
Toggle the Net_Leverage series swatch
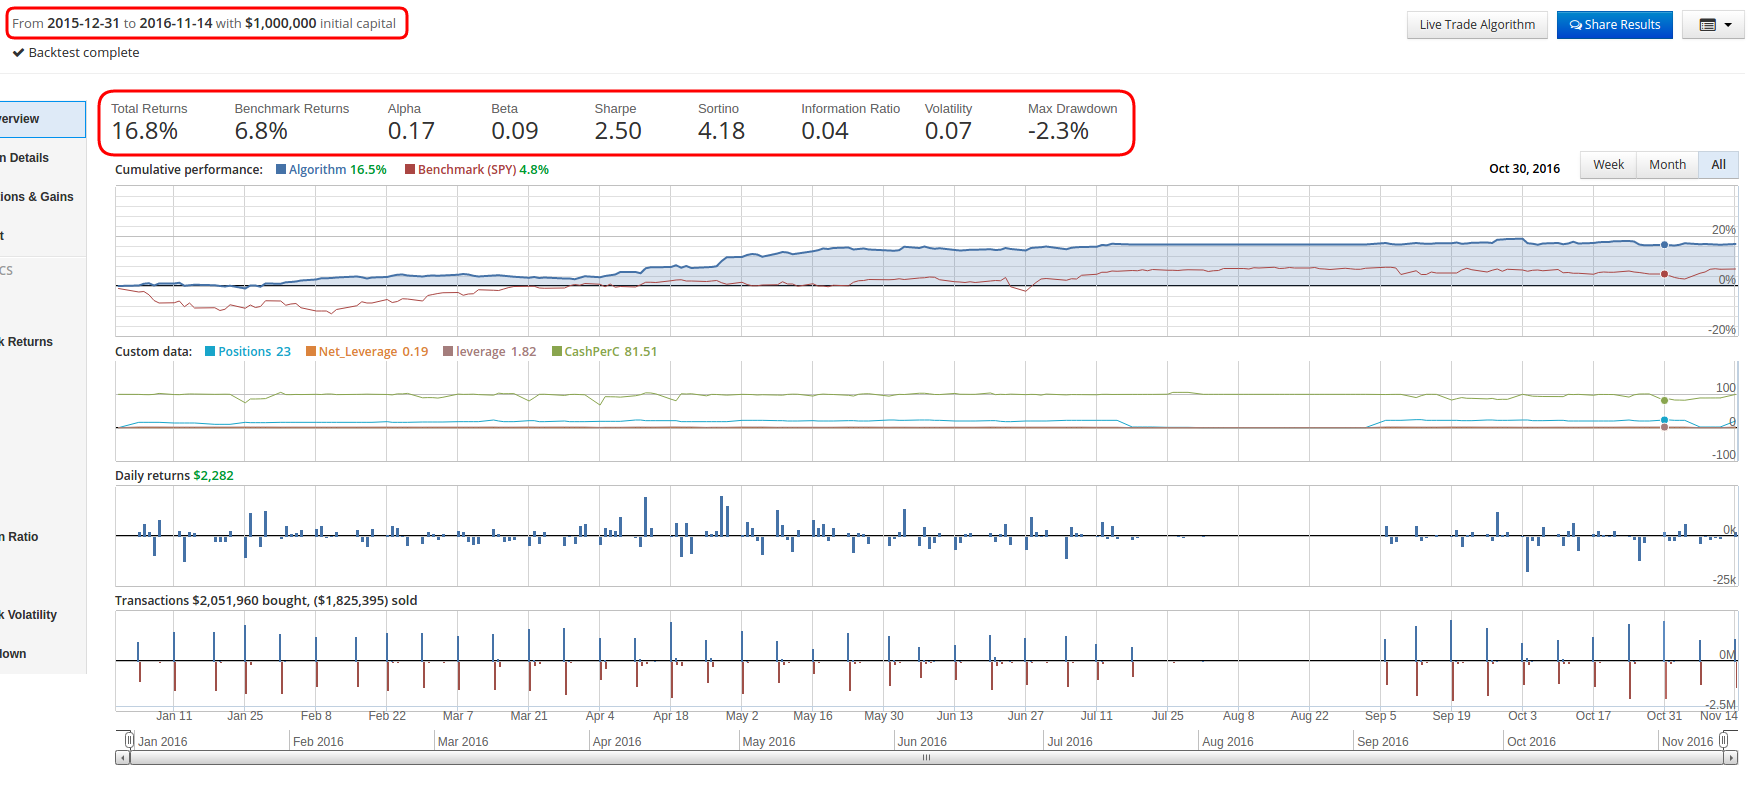(311, 352)
